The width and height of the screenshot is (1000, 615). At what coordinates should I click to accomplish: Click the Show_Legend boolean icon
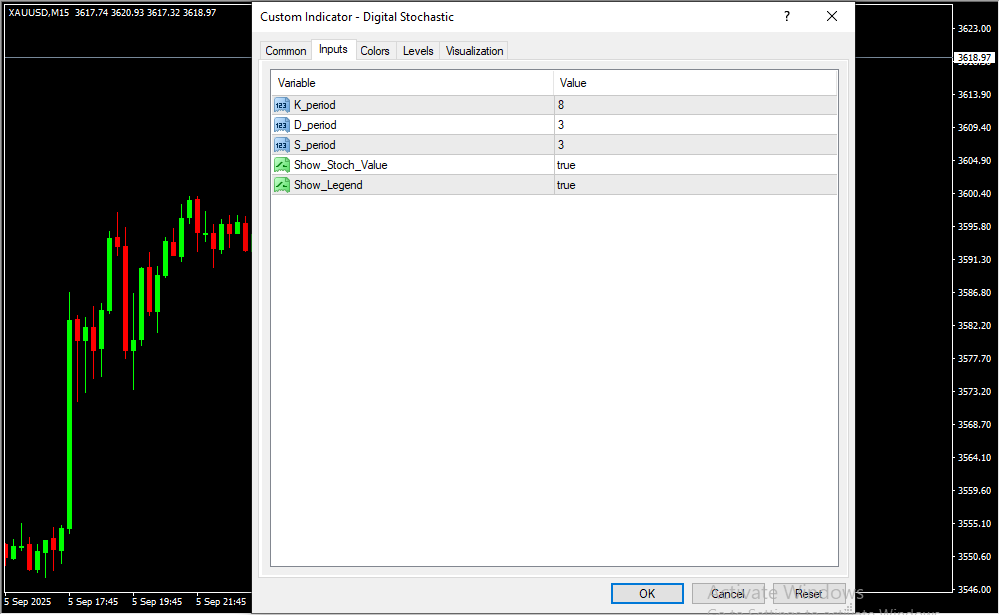(x=282, y=185)
